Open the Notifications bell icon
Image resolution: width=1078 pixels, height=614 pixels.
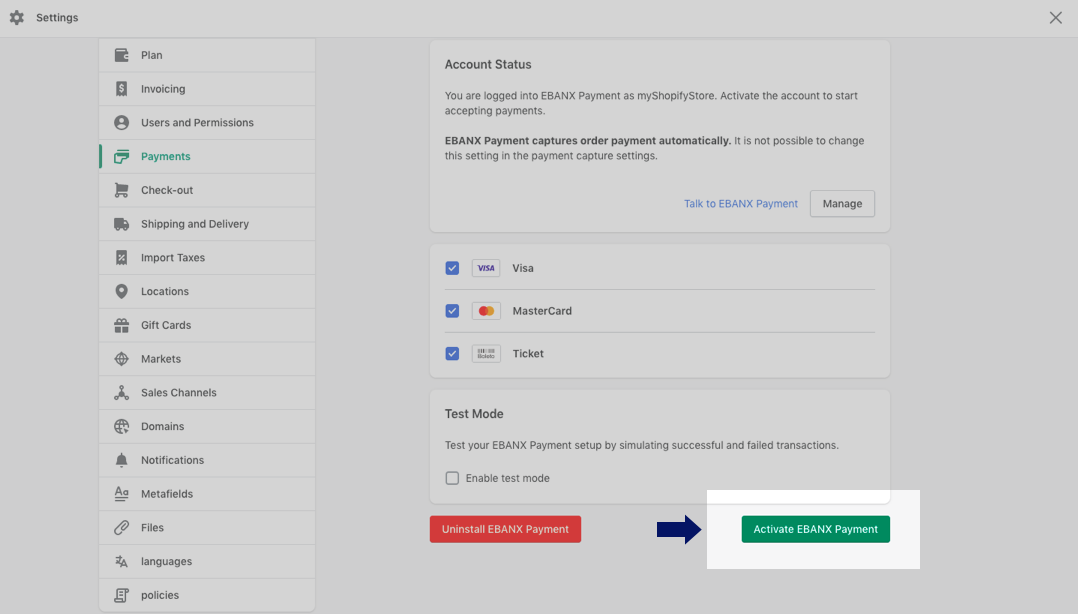pos(121,460)
